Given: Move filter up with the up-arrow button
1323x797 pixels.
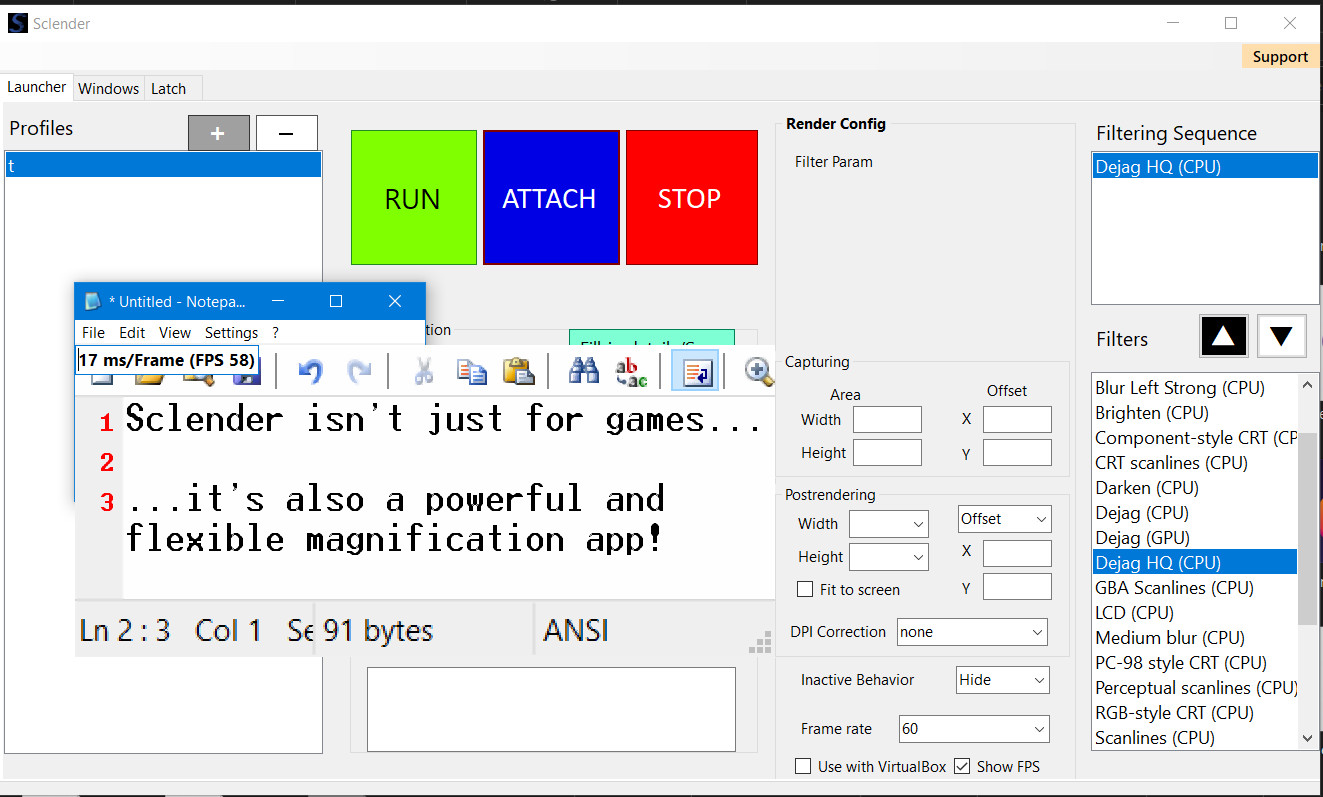Looking at the screenshot, I should tap(1223, 335).
